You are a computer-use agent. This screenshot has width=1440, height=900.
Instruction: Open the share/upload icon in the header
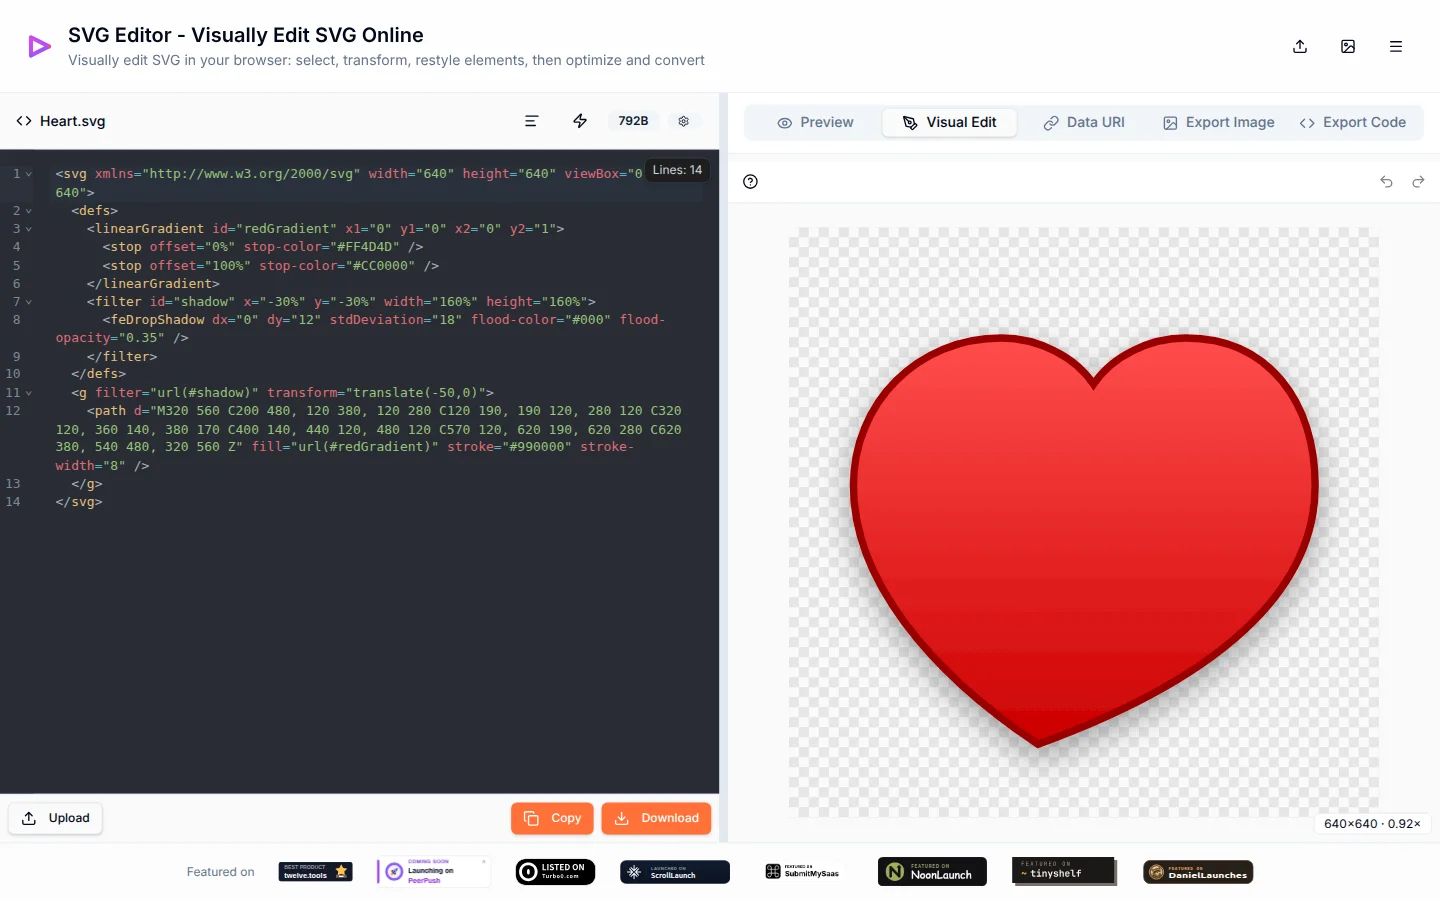(1300, 46)
